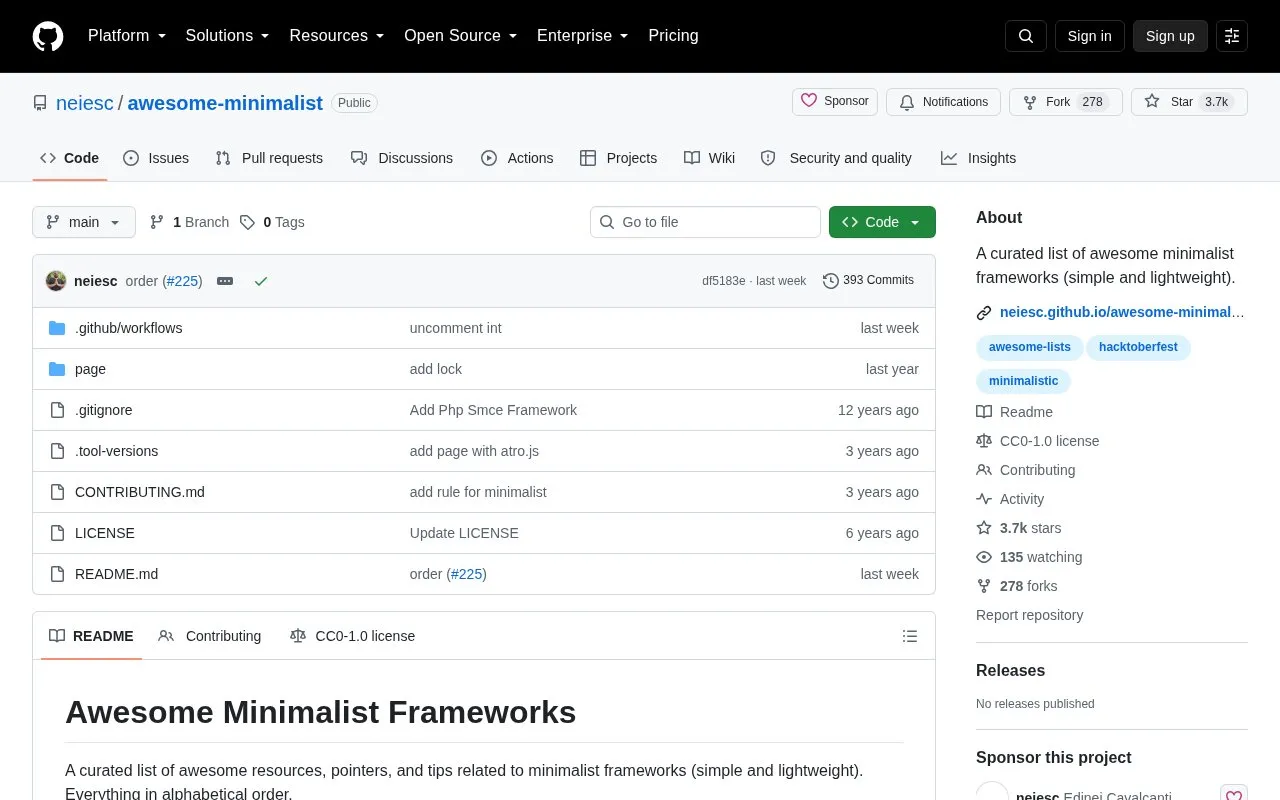
Task: View the 1 Branch link
Action: 189,222
